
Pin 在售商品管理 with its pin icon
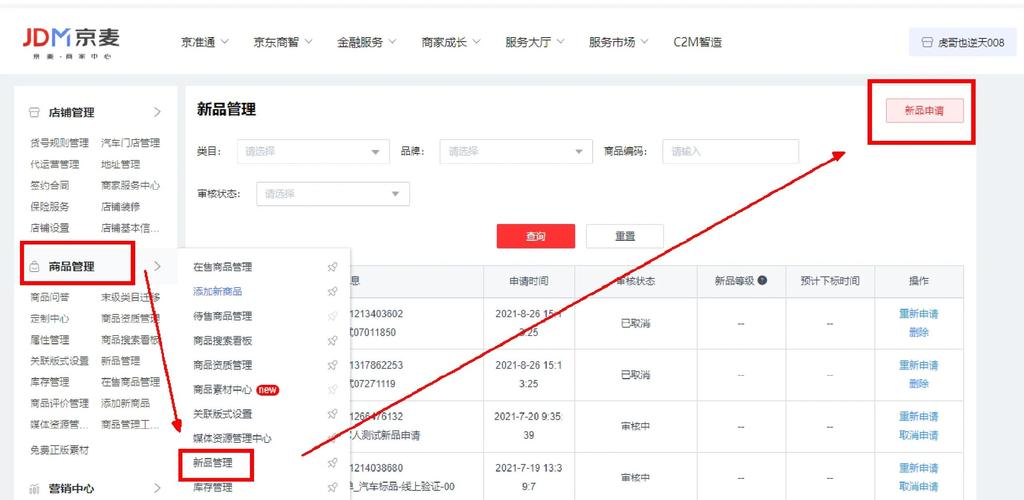pyautogui.click(x=332, y=267)
